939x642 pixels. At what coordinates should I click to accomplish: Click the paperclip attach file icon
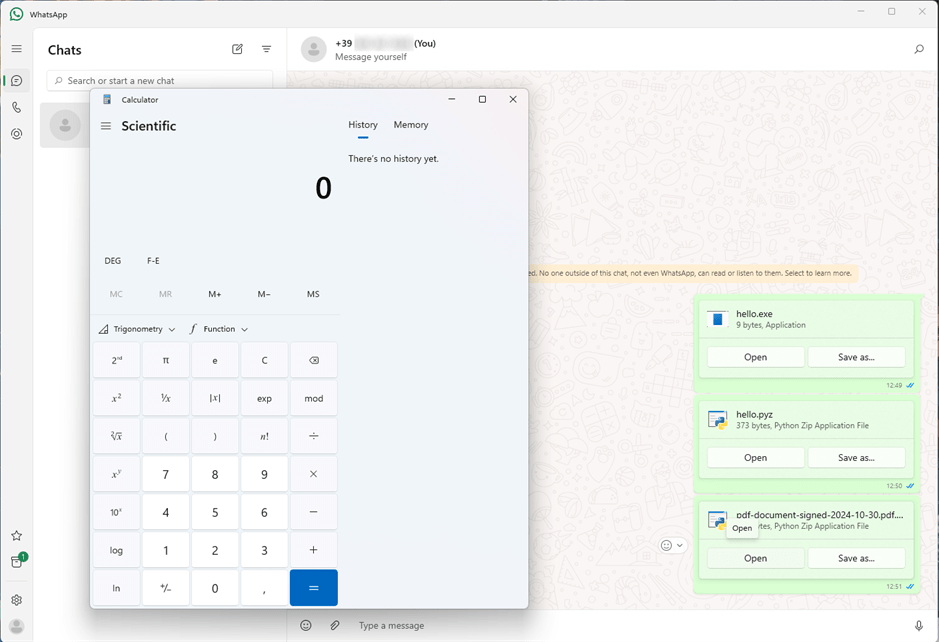point(335,625)
